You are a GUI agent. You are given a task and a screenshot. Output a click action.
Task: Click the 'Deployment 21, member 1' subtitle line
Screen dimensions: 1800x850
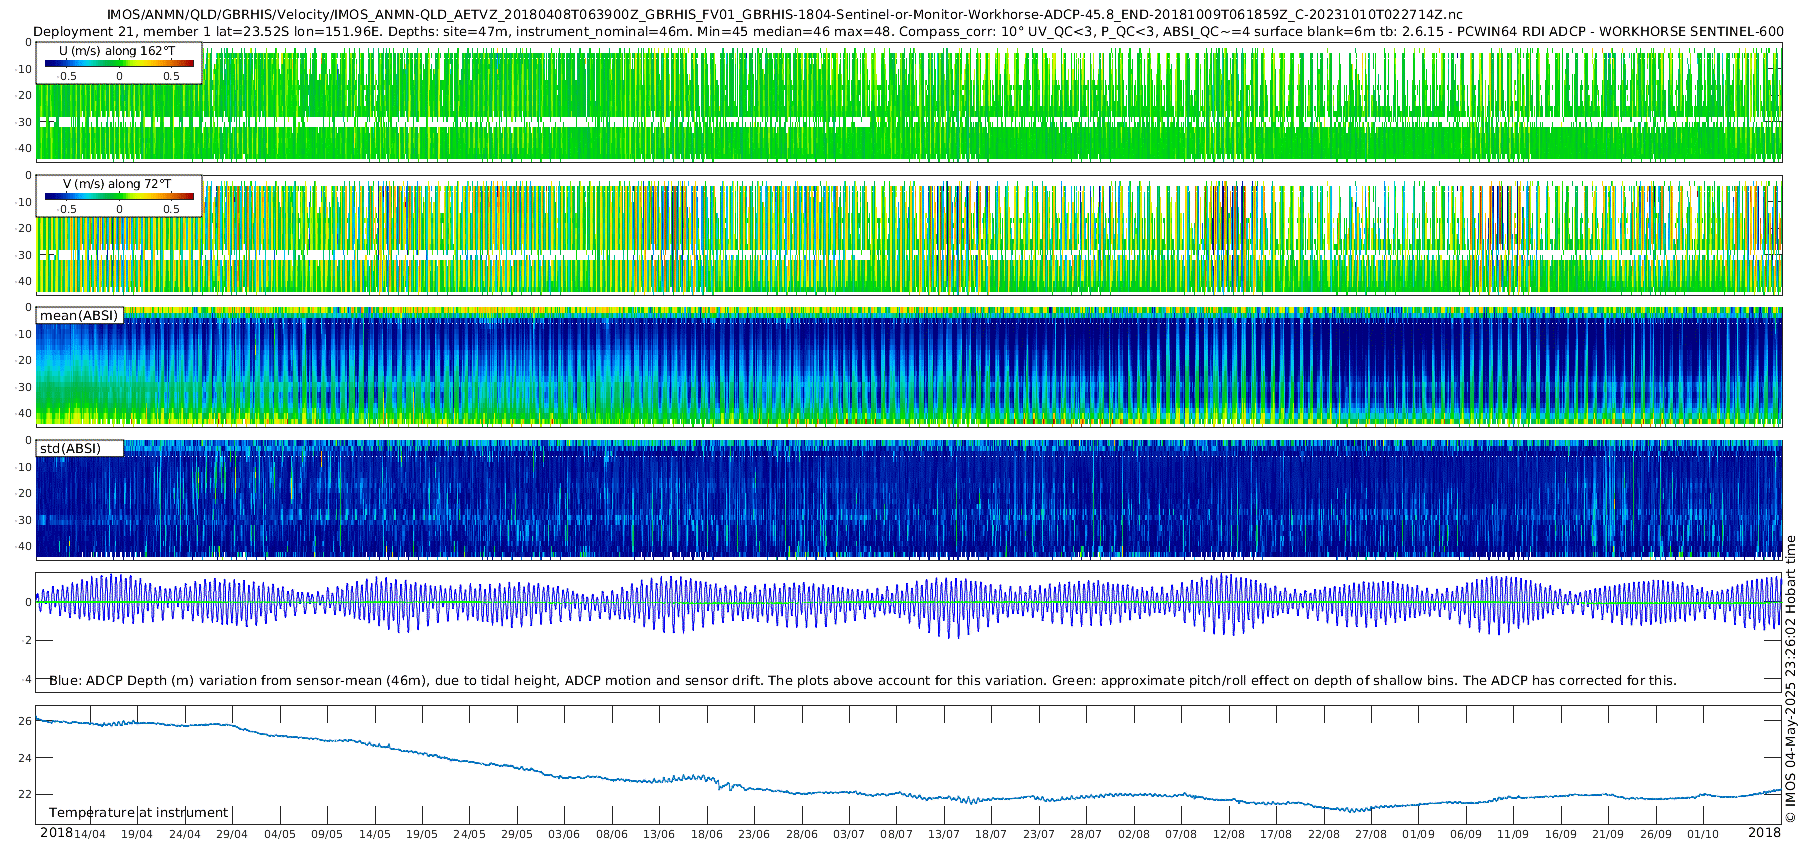[x=908, y=31]
